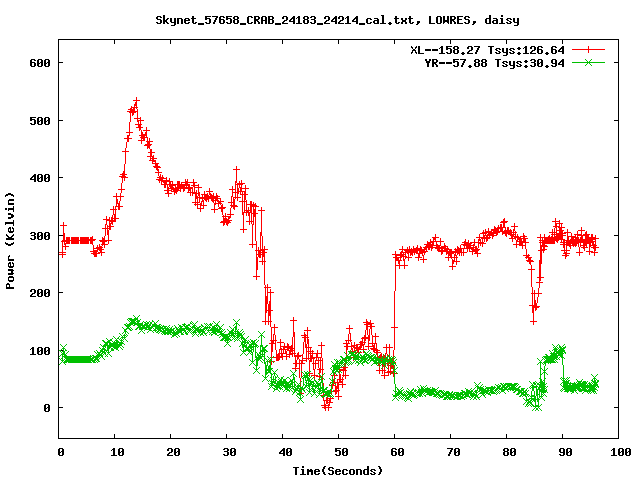Click the x-axis tick label 60
The image size is (640, 480).
click(397, 452)
